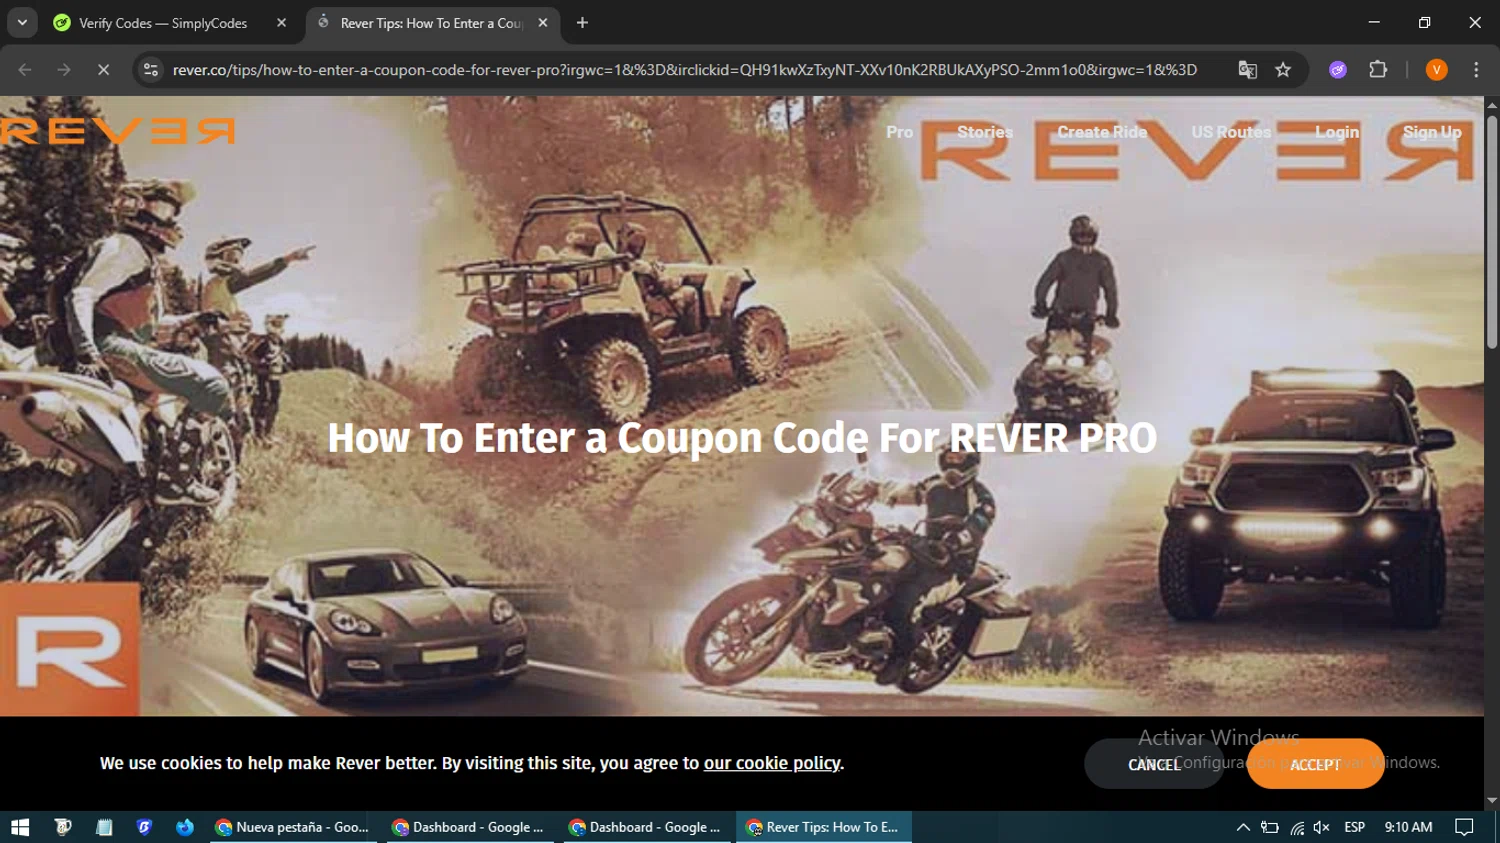Image resolution: width=1500 pixels, height=843 pixels.
Task: Open Chrome three-dot menu
Action: [x=1476, y=70]
